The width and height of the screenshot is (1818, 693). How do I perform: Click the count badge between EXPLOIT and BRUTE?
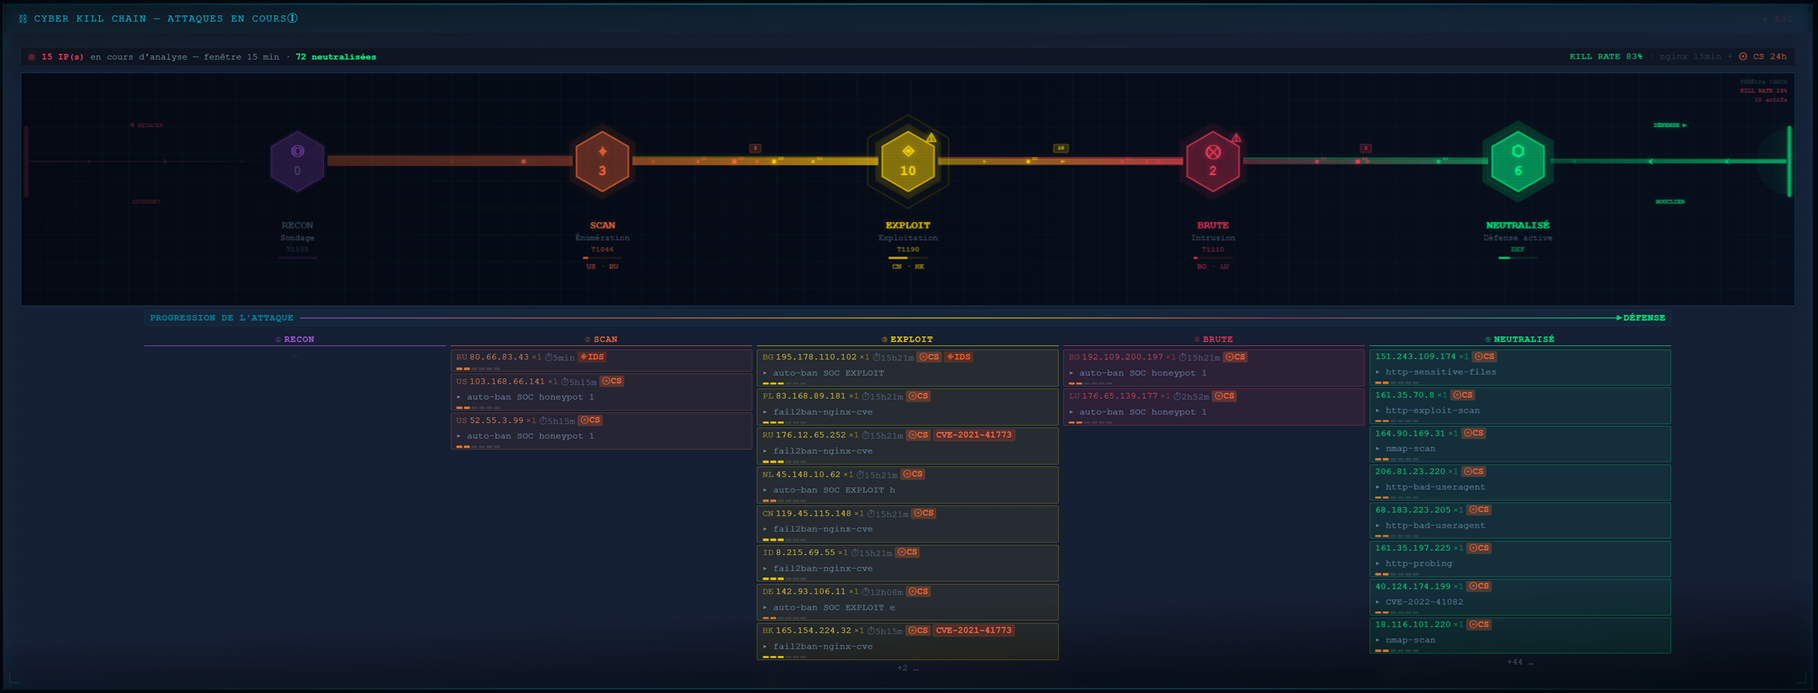(x=1061, y=148)
